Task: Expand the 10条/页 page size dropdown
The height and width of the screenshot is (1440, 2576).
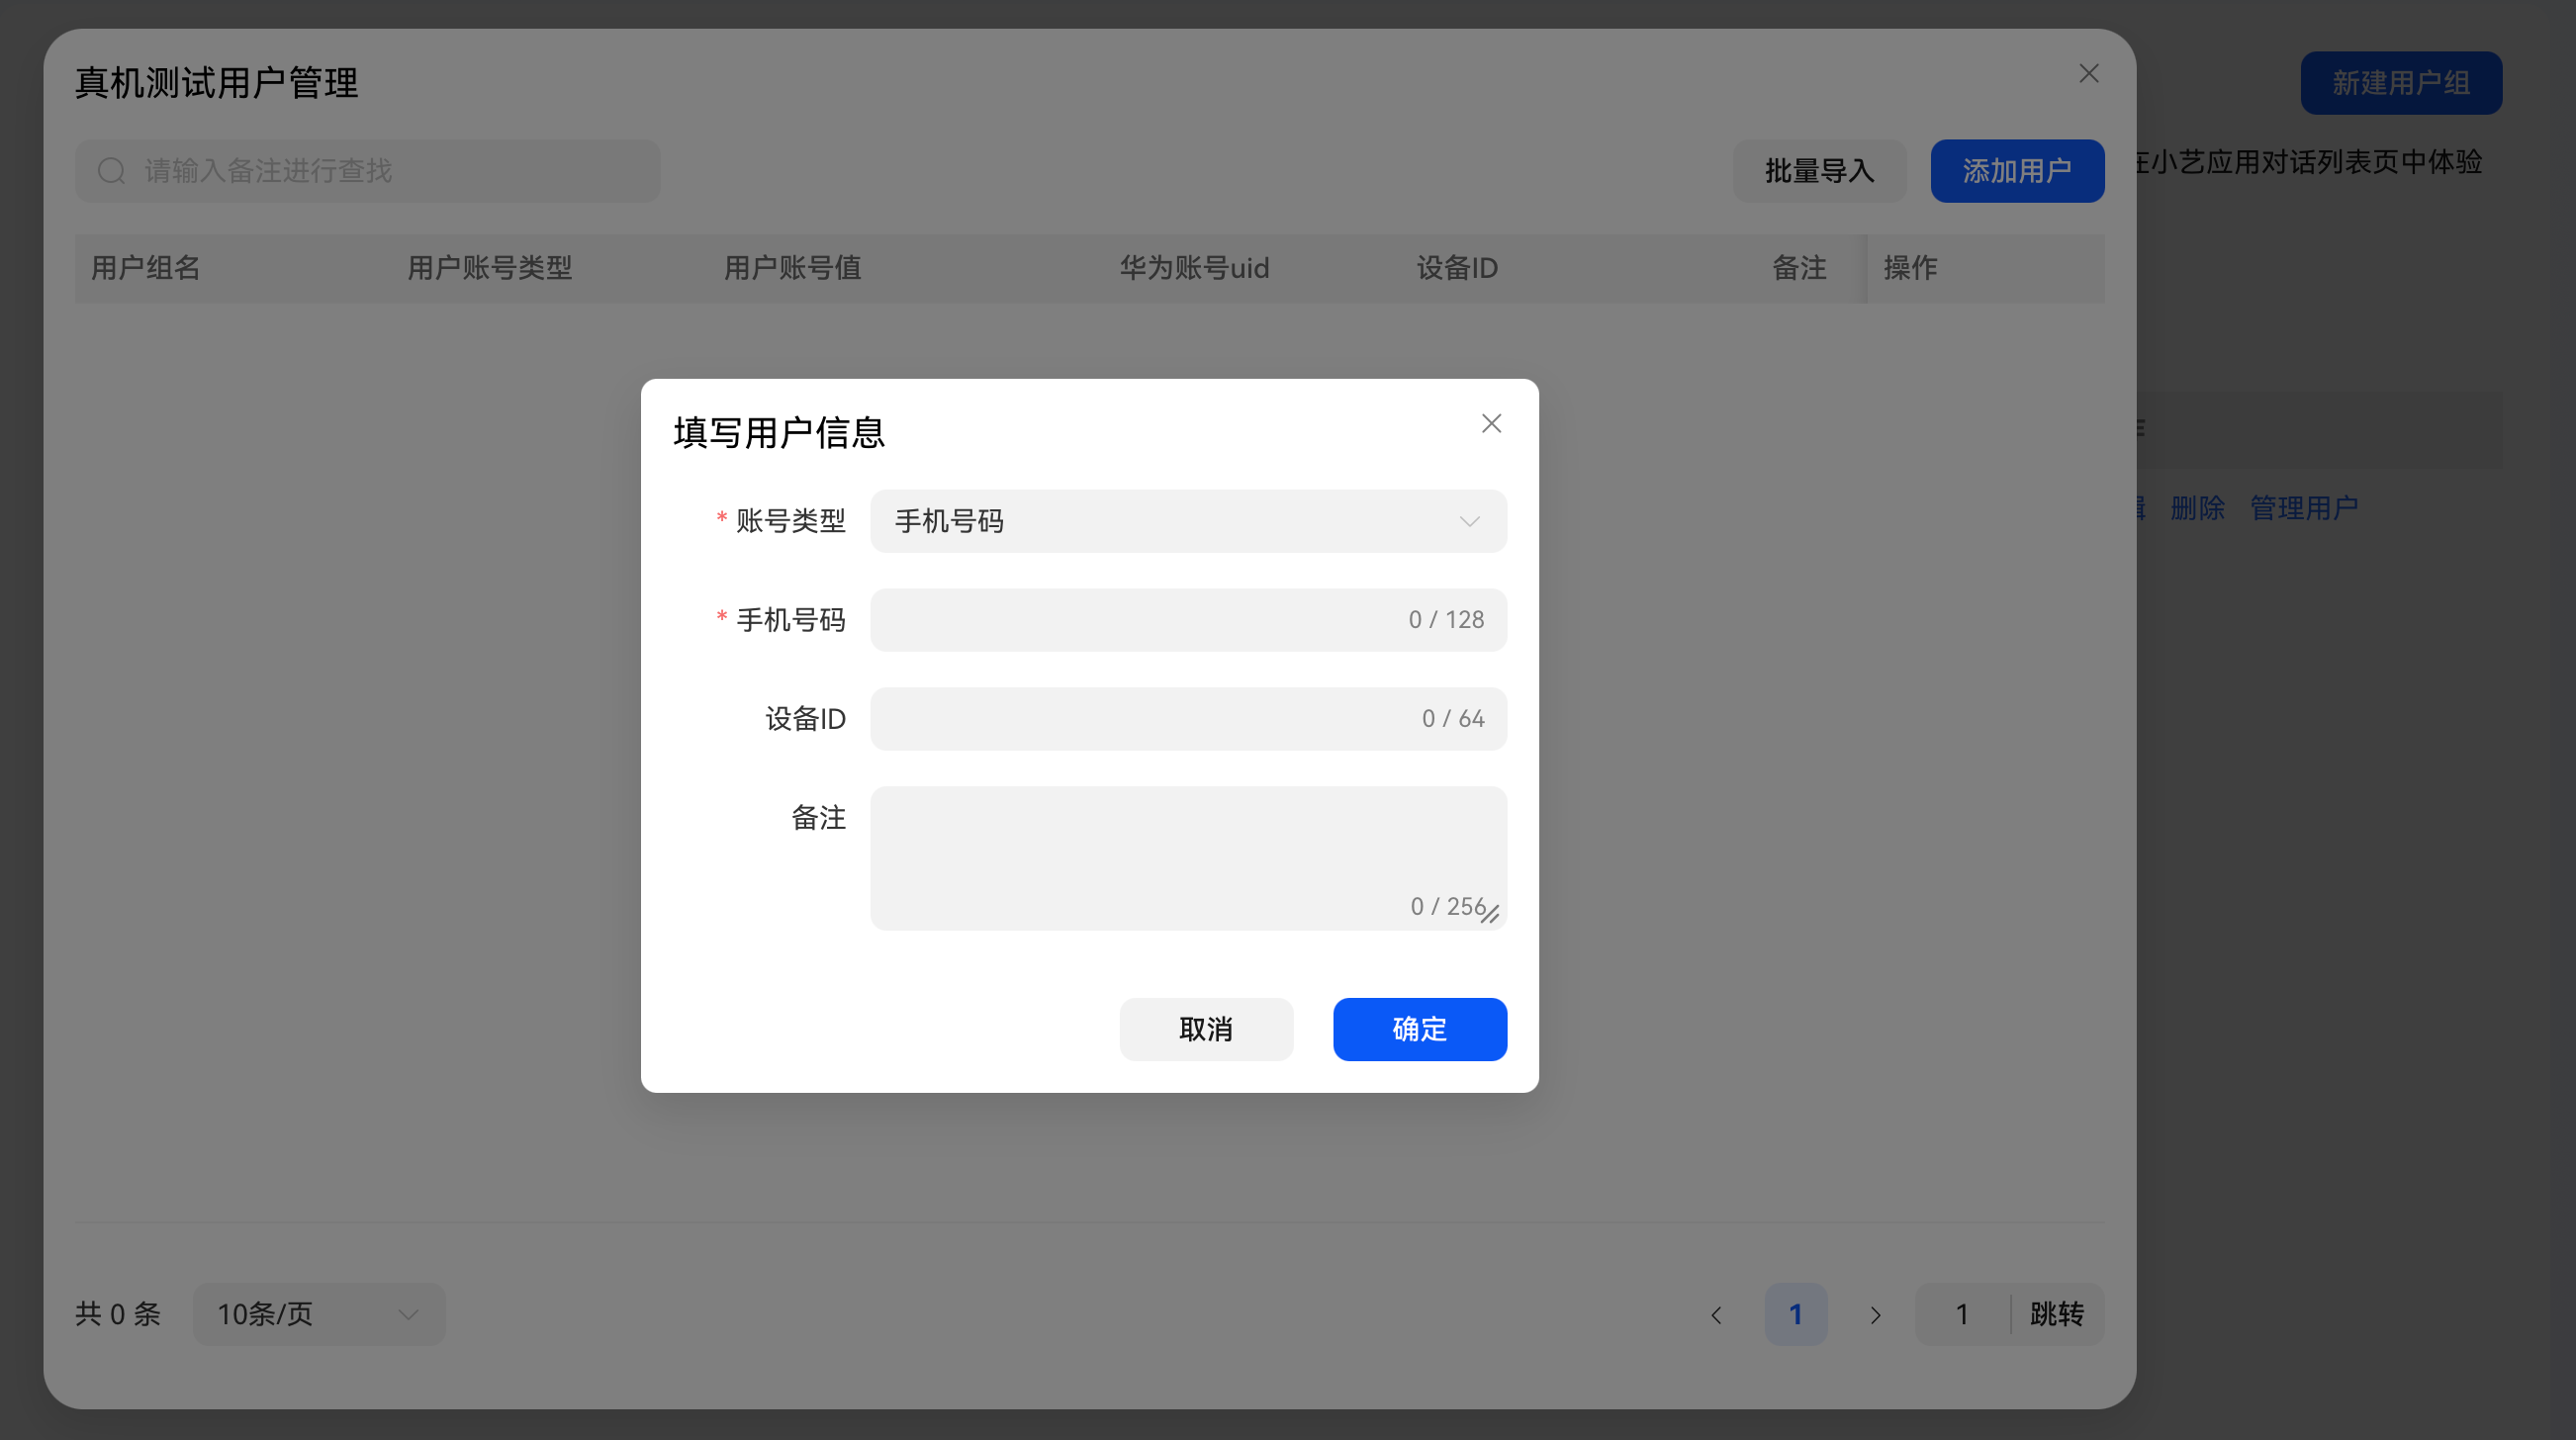Action: pyautogui.click(x=319, y=1314)
